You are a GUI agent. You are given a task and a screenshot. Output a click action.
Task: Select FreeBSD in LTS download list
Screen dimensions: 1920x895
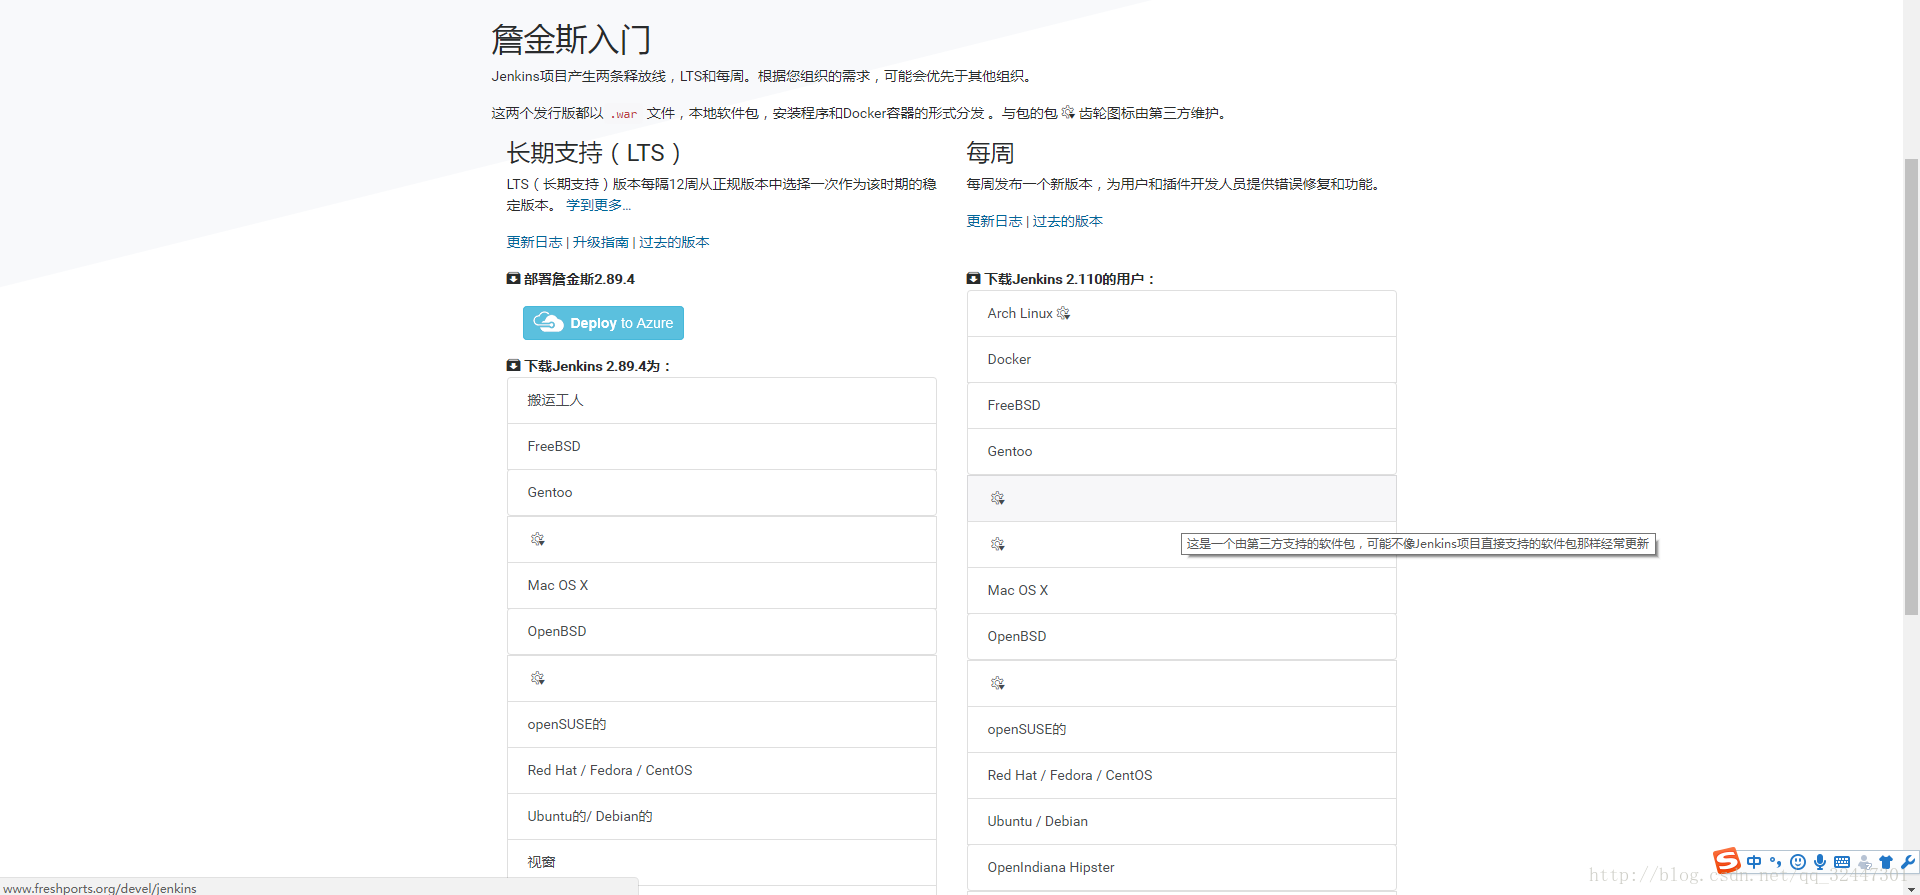721,446
